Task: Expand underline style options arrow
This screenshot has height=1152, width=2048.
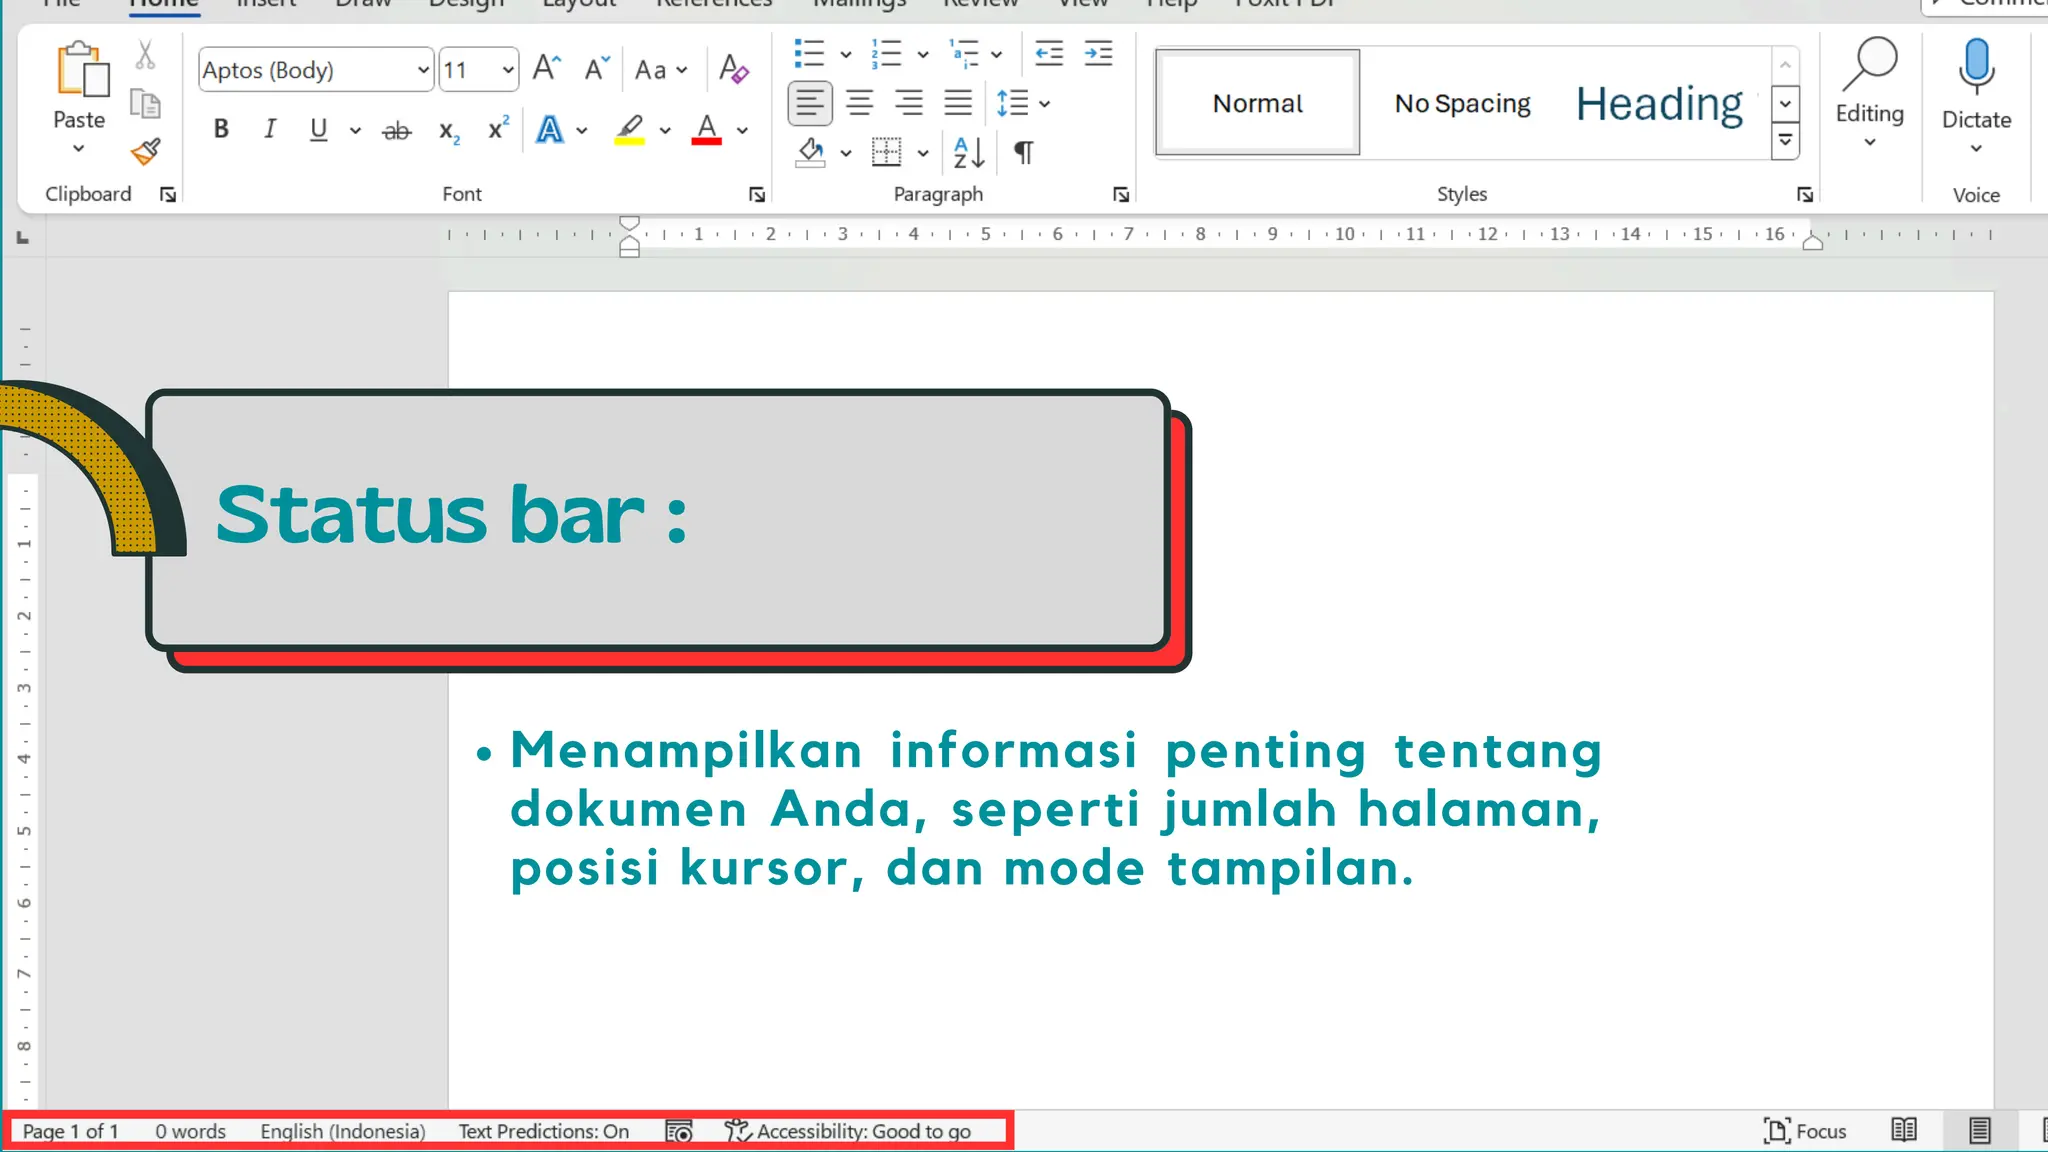Action: 355,130
